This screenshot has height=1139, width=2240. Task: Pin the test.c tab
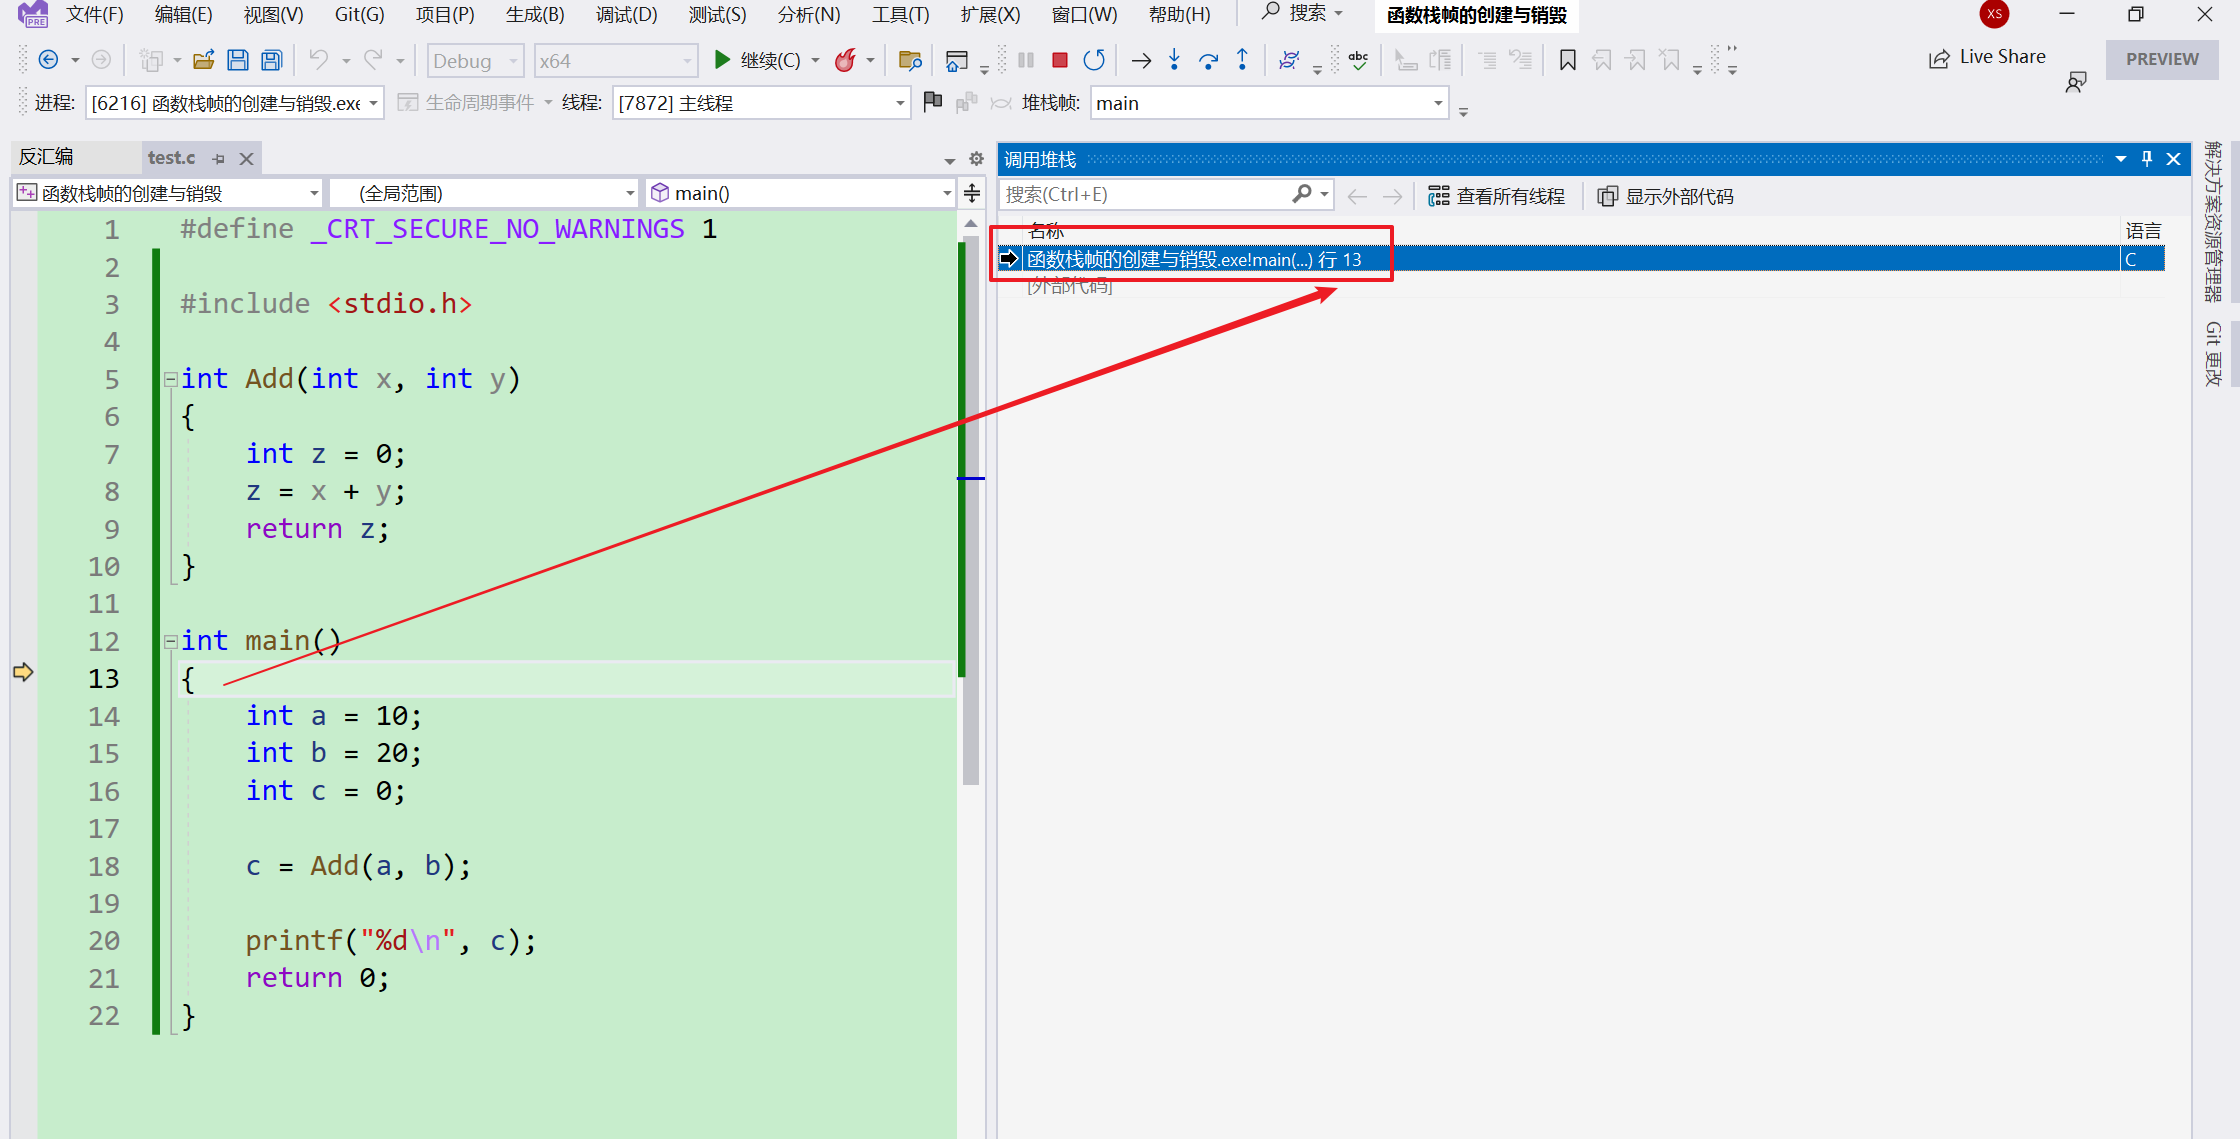tap(219, 158)
